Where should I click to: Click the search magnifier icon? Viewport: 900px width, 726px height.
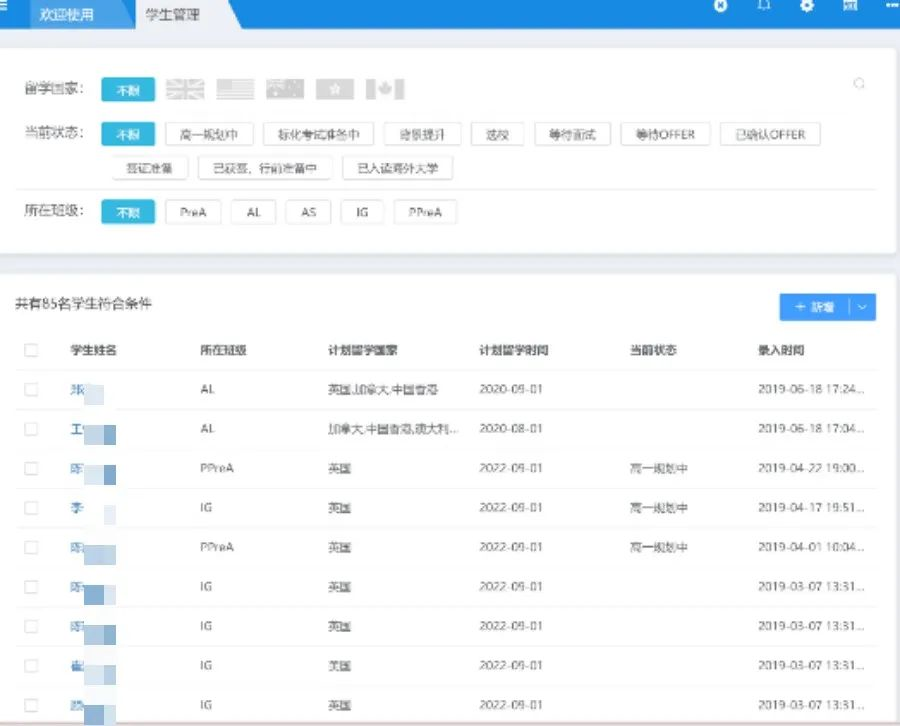859,84
